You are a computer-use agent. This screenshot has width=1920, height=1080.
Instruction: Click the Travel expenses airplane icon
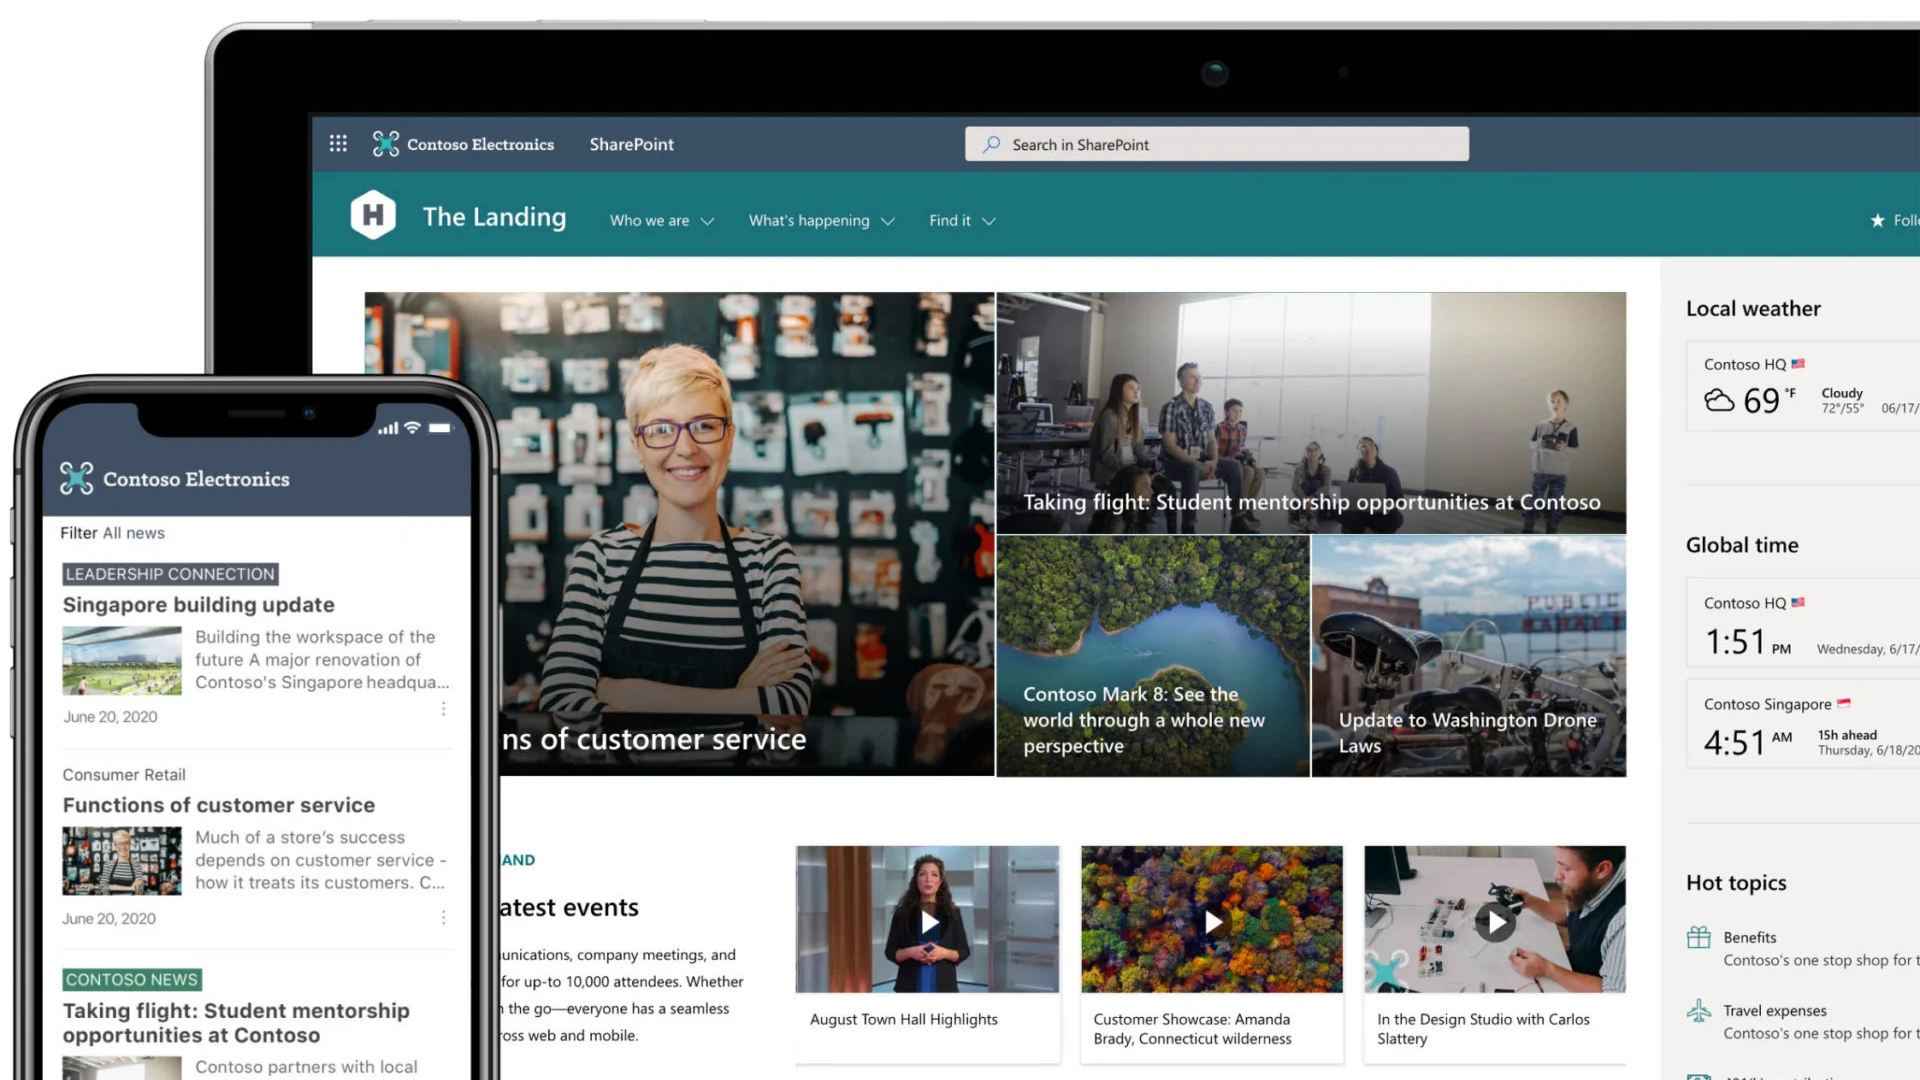[1699, 1011]
